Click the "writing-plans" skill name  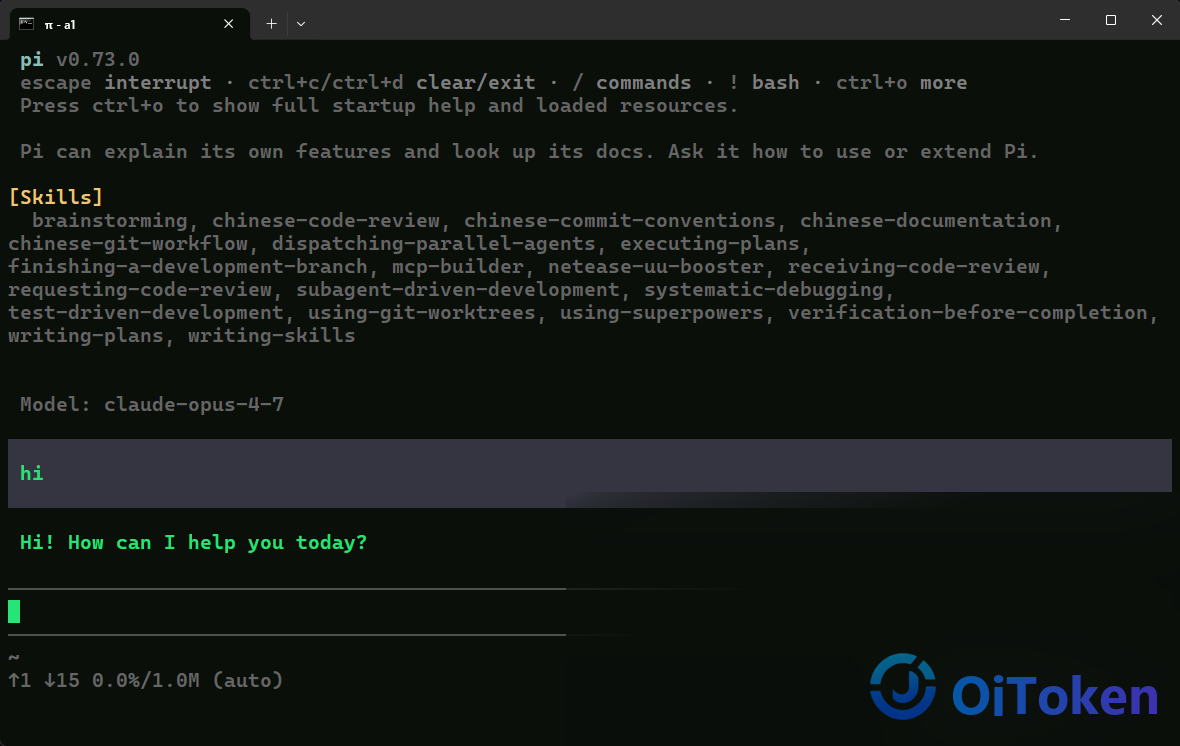(86, 336)
